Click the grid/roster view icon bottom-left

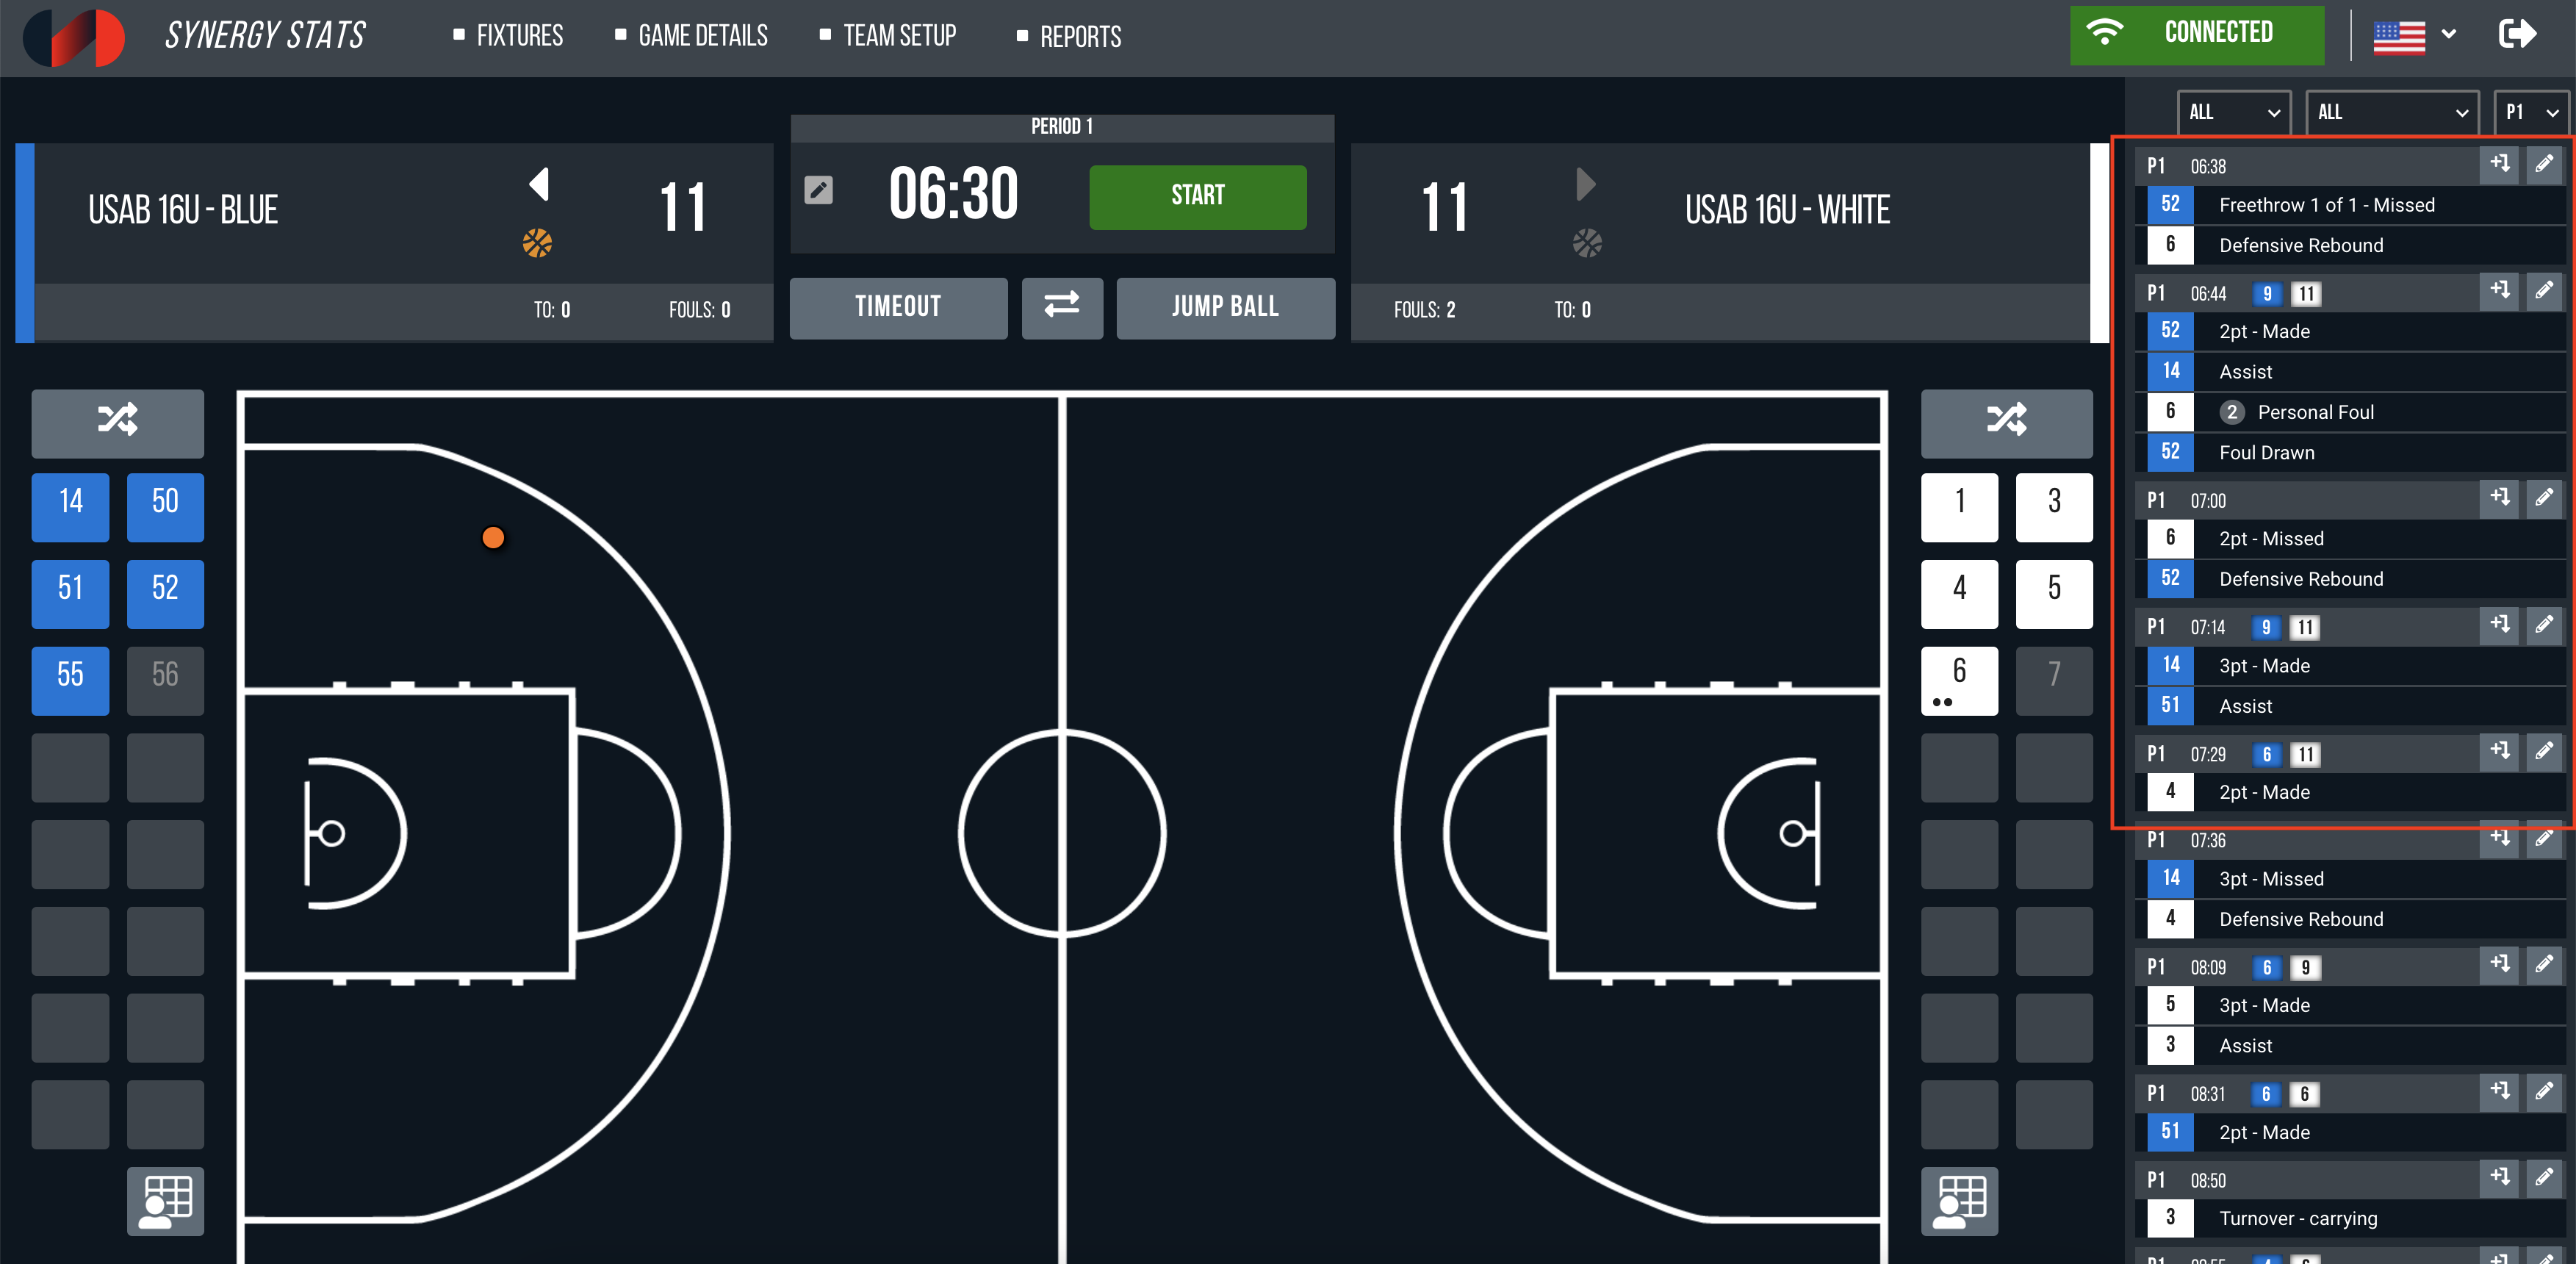[165, 1196]
